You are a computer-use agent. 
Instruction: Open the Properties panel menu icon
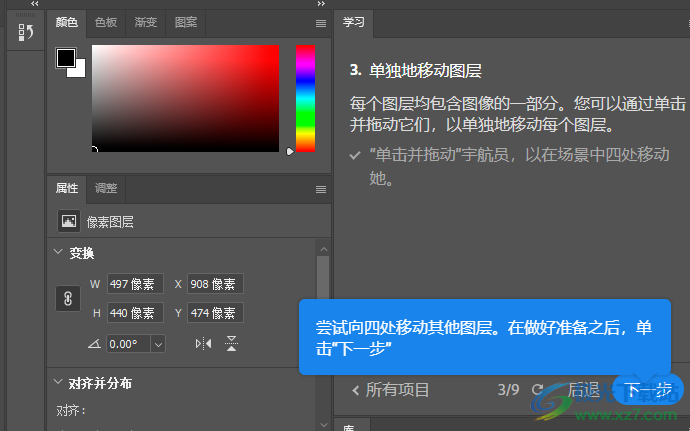click(321, 189)
